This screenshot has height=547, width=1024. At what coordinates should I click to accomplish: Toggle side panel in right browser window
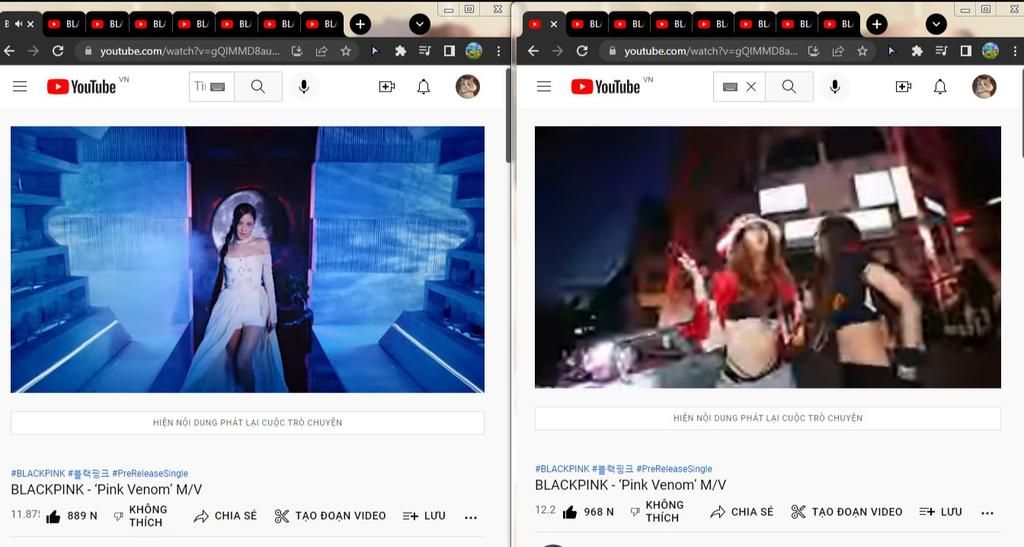click(966, 50)
